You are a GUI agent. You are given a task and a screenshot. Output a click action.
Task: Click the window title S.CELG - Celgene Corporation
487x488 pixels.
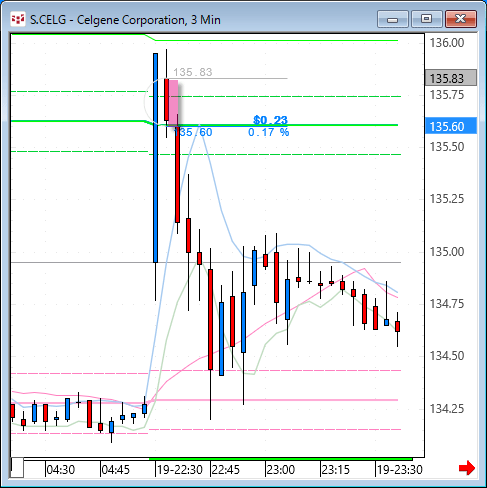point(125,20)
